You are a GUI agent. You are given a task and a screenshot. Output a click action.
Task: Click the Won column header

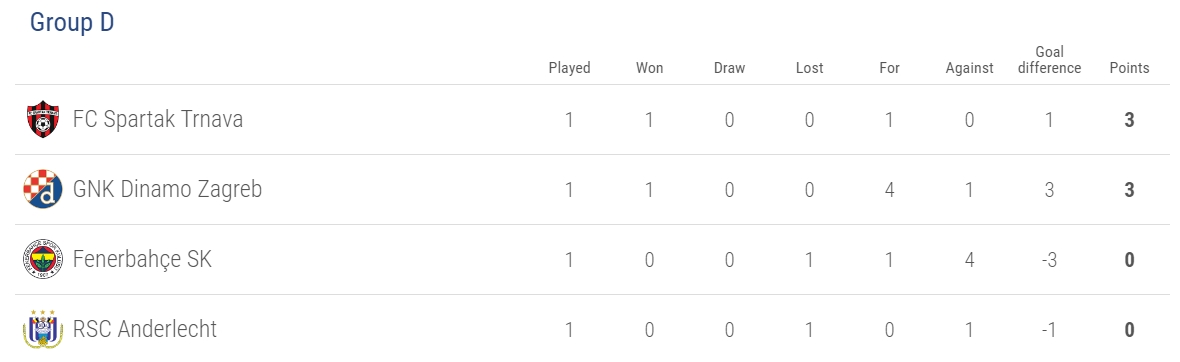pos(649,68)
